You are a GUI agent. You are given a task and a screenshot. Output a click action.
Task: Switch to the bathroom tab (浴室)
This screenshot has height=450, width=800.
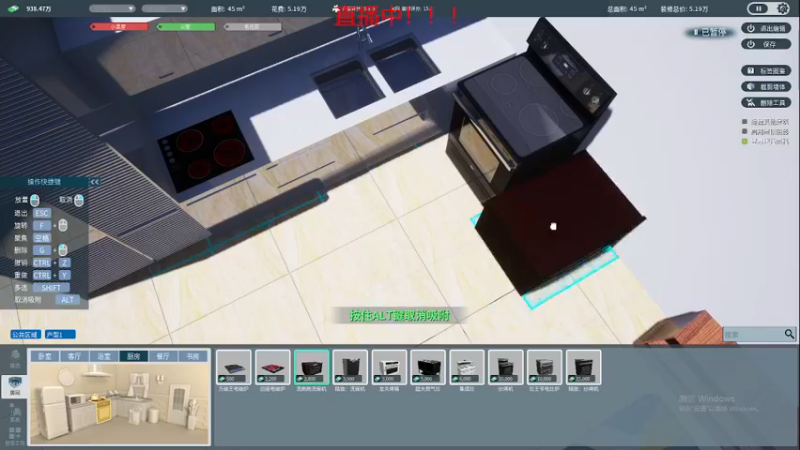click(104, 356)
